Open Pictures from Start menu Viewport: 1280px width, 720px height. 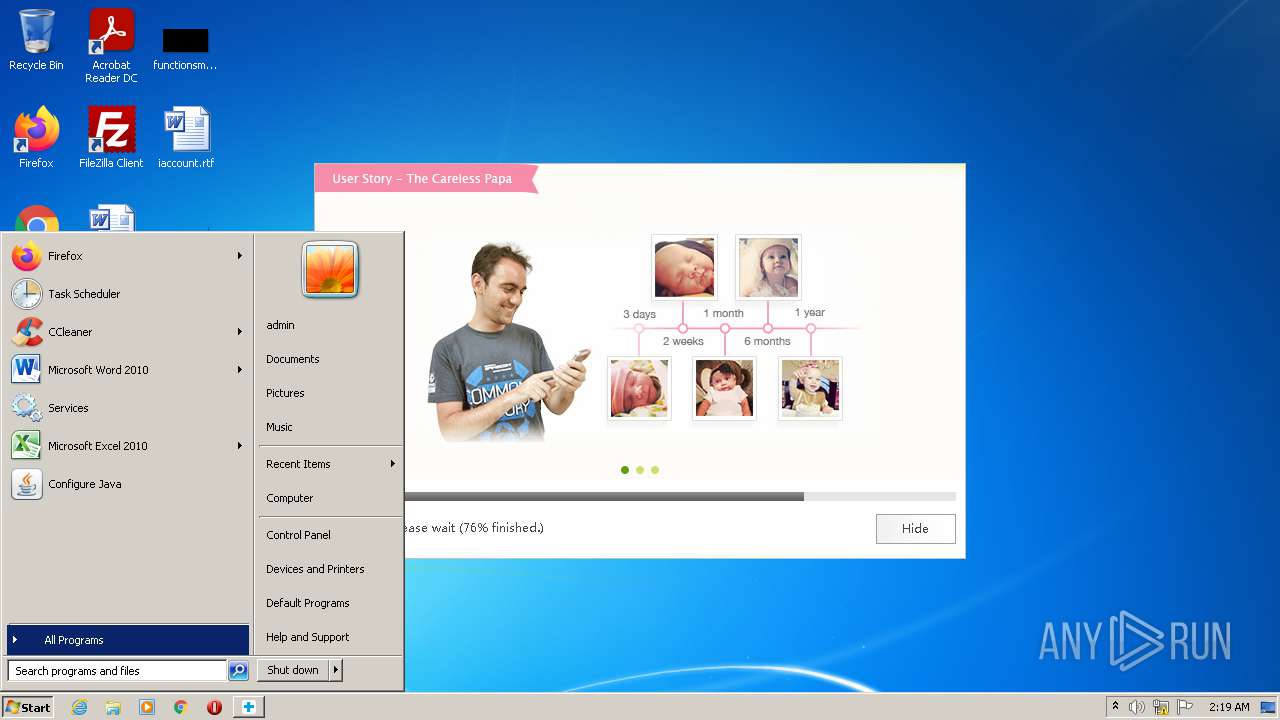click(x=329, y=393)
